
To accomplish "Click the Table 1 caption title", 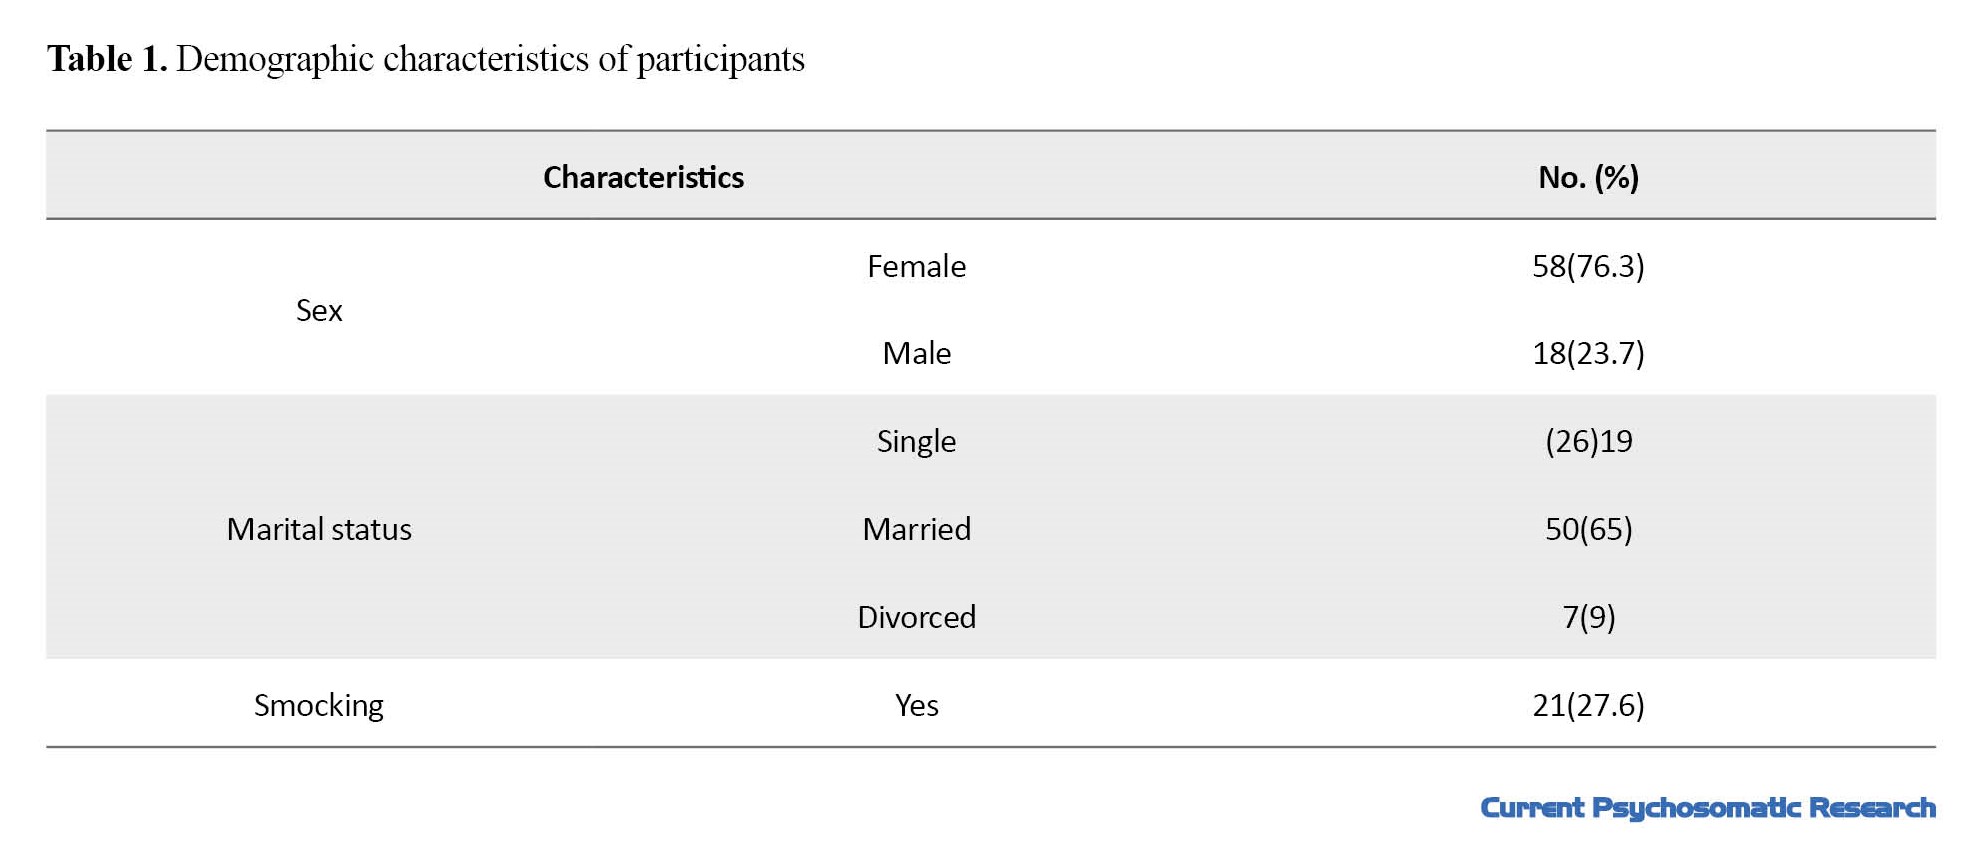I will (x=426, y=59).
